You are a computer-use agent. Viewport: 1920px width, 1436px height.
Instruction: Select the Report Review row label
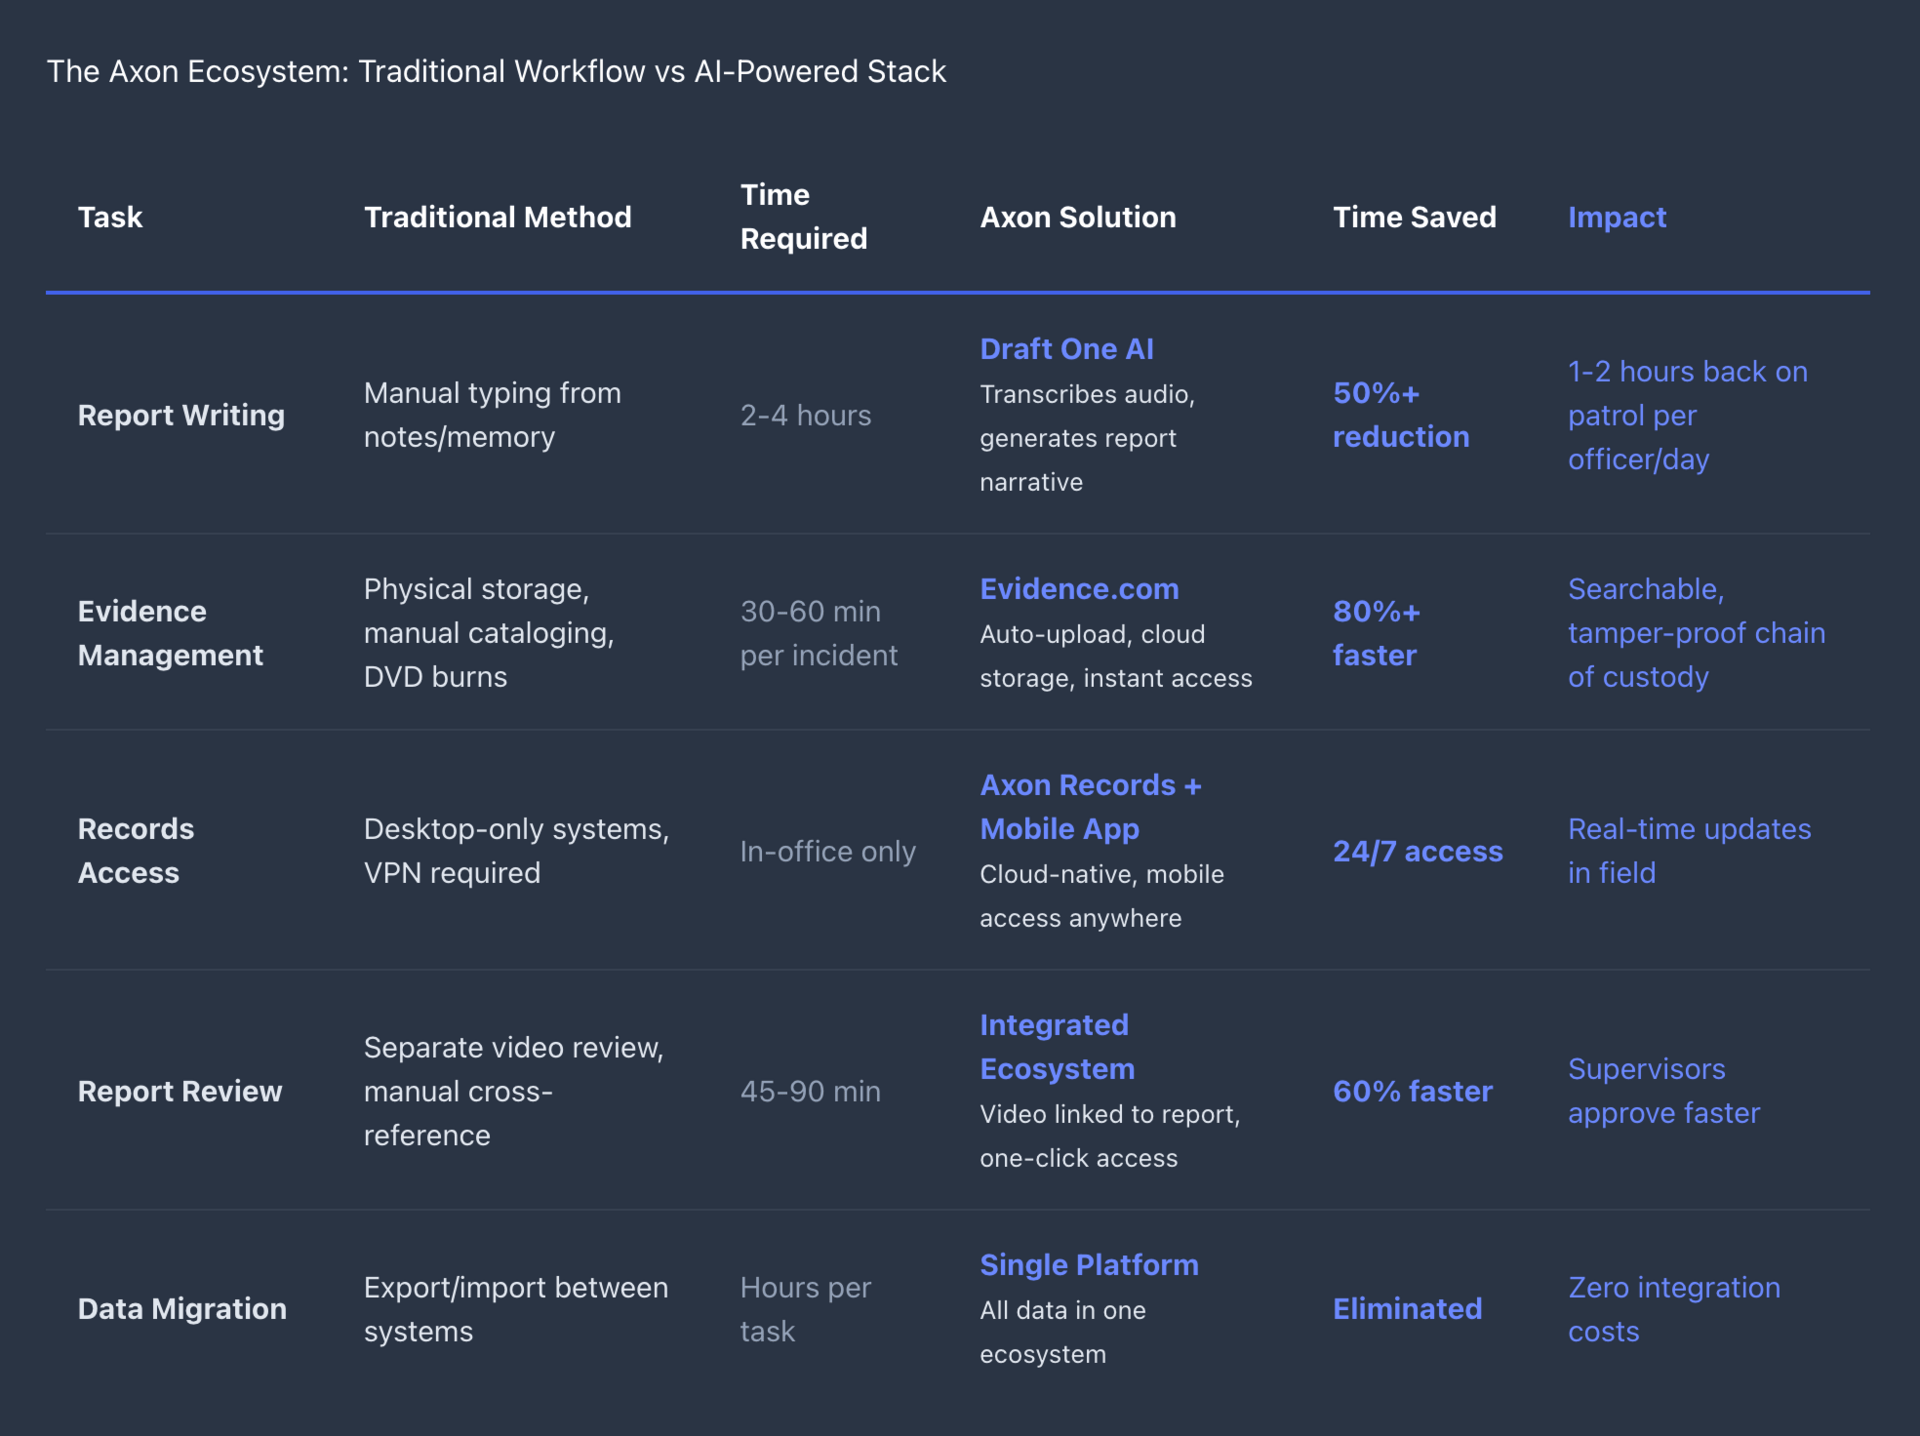180,1091
